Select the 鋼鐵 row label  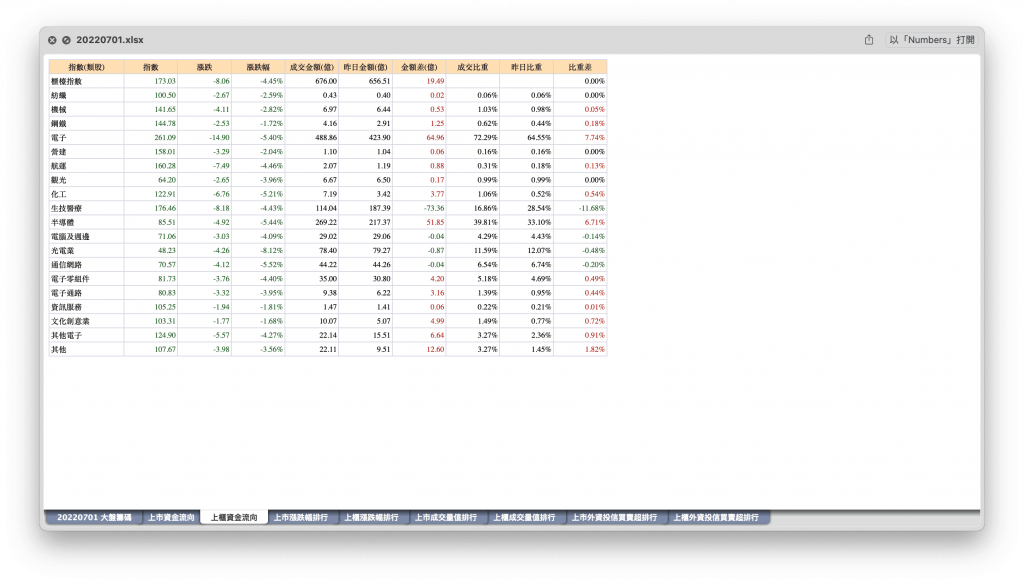coord(59,123)
